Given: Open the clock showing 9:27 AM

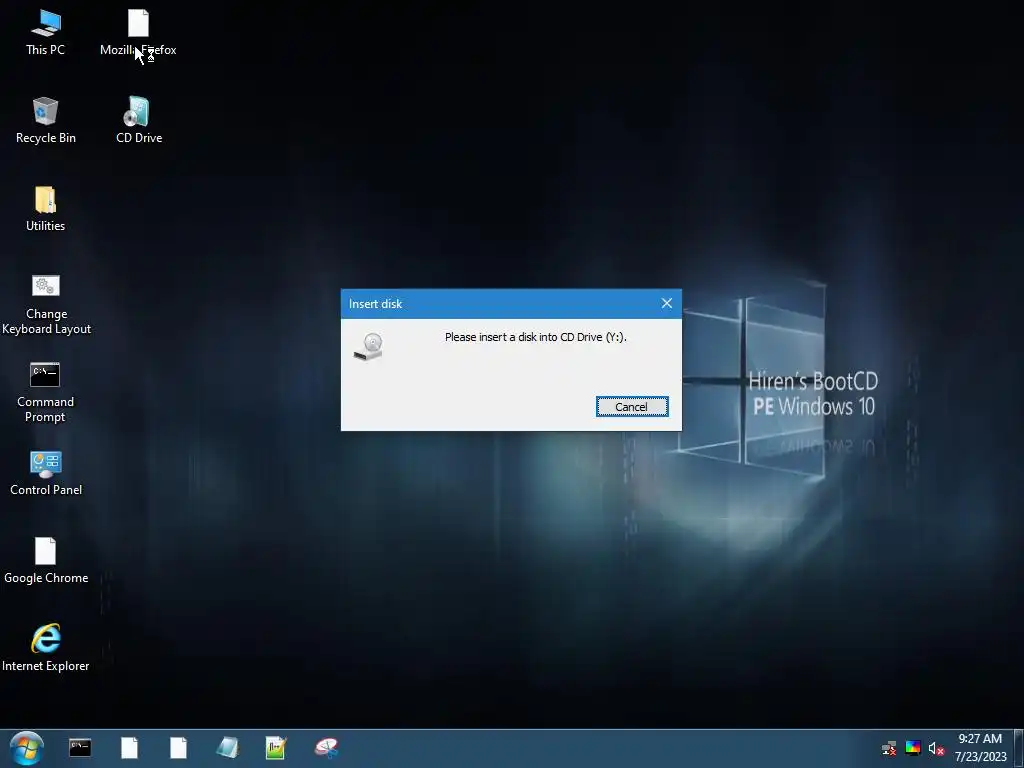Looking at the screenshot, I should point(980,748).
